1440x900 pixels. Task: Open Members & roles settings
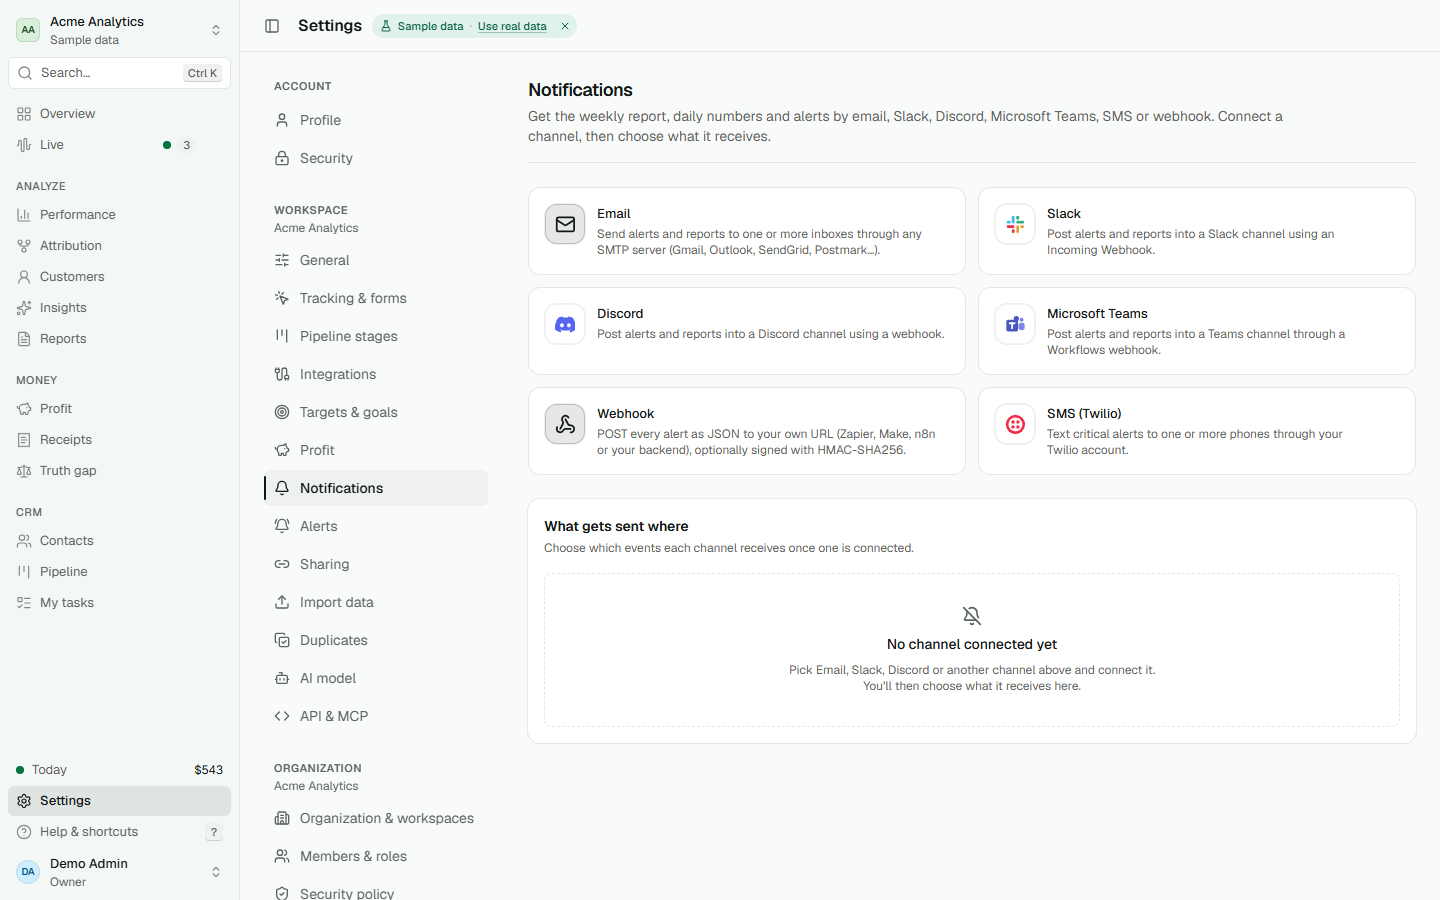(x=376, y=856)
